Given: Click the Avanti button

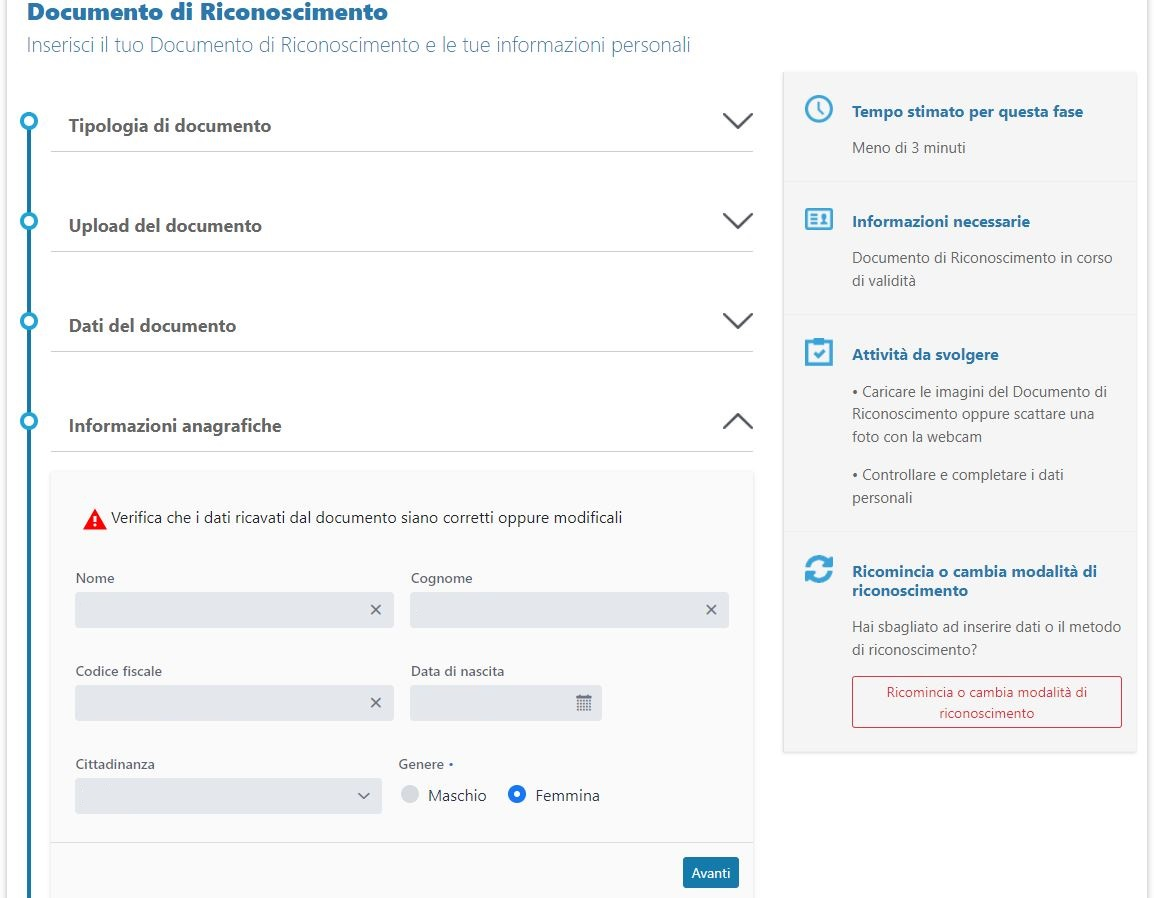Looking at the screenshot, I should (x=711, y=872).
